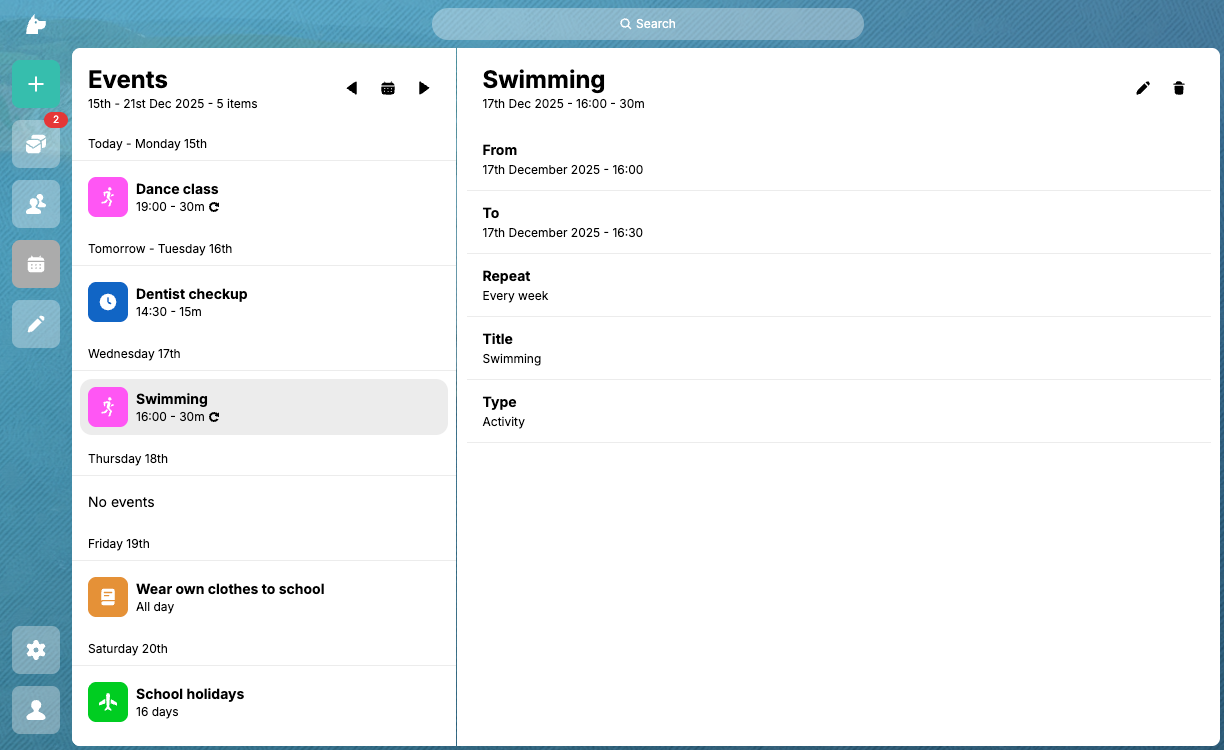Select the Dentist checkup event

[x=264, y=302]
